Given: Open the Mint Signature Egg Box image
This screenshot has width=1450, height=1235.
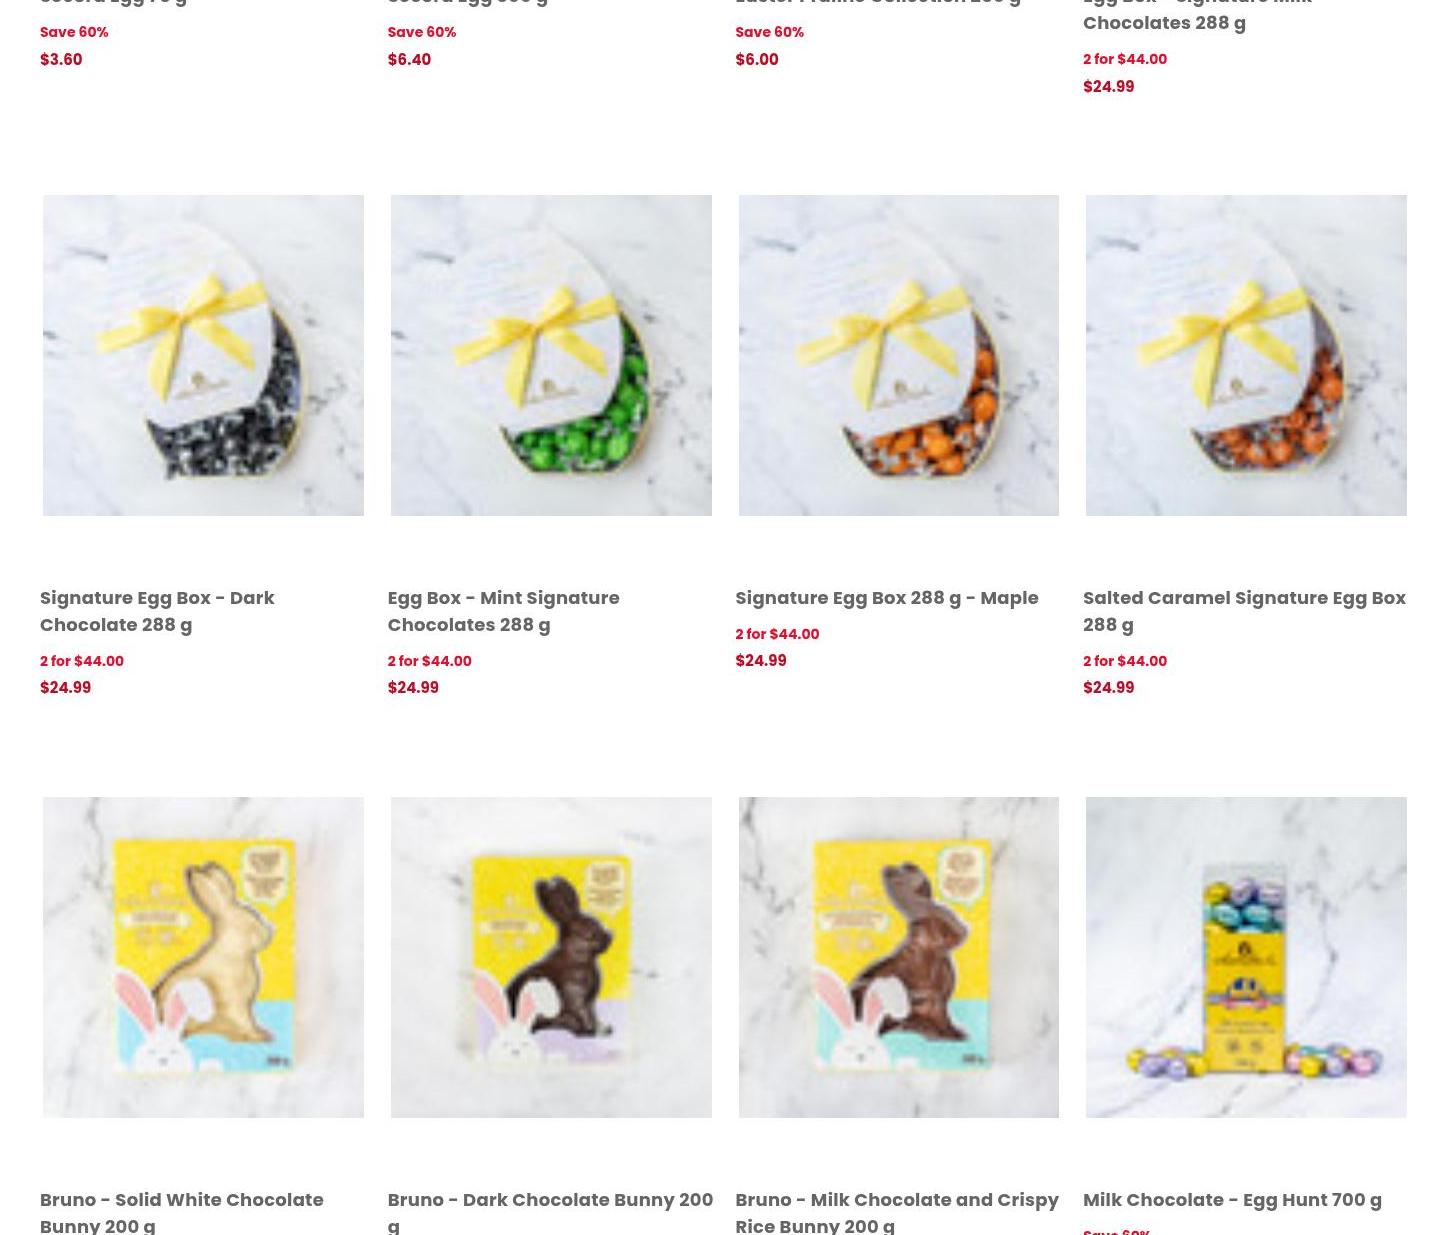Looking at the screenshot, I should coord(551,355).
